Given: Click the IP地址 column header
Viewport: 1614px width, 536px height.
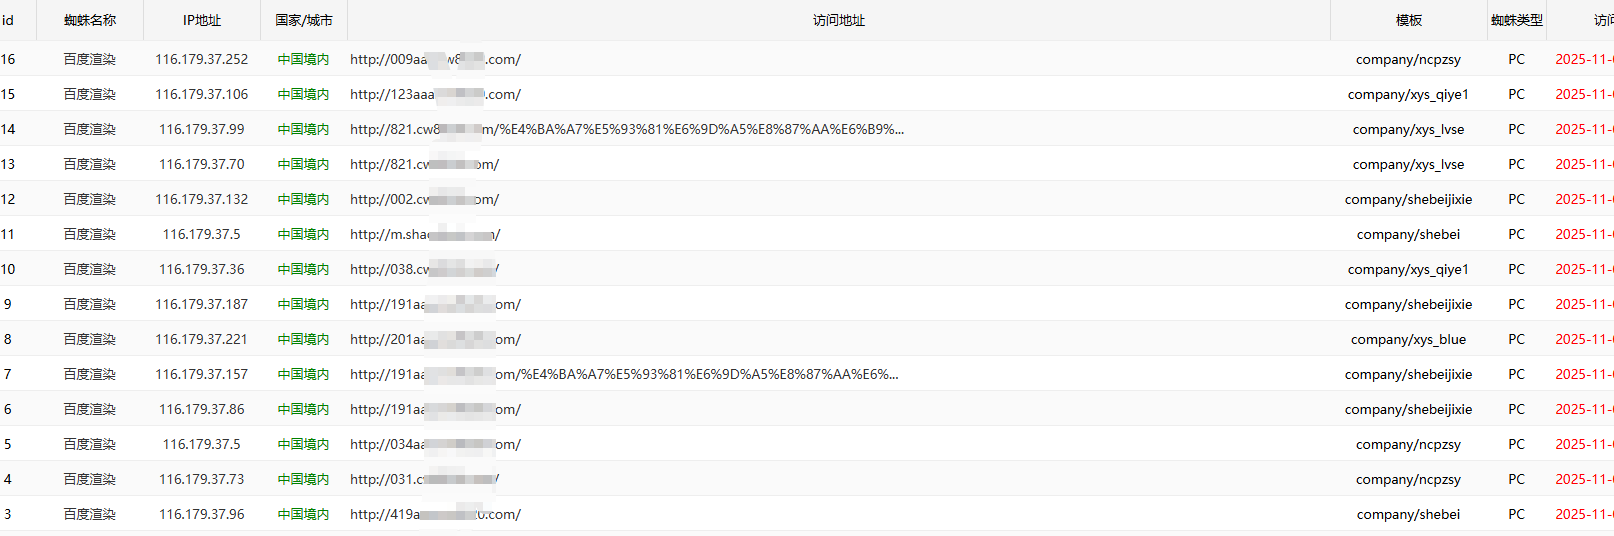Looking at the screenshot, I should coord(202,20).
